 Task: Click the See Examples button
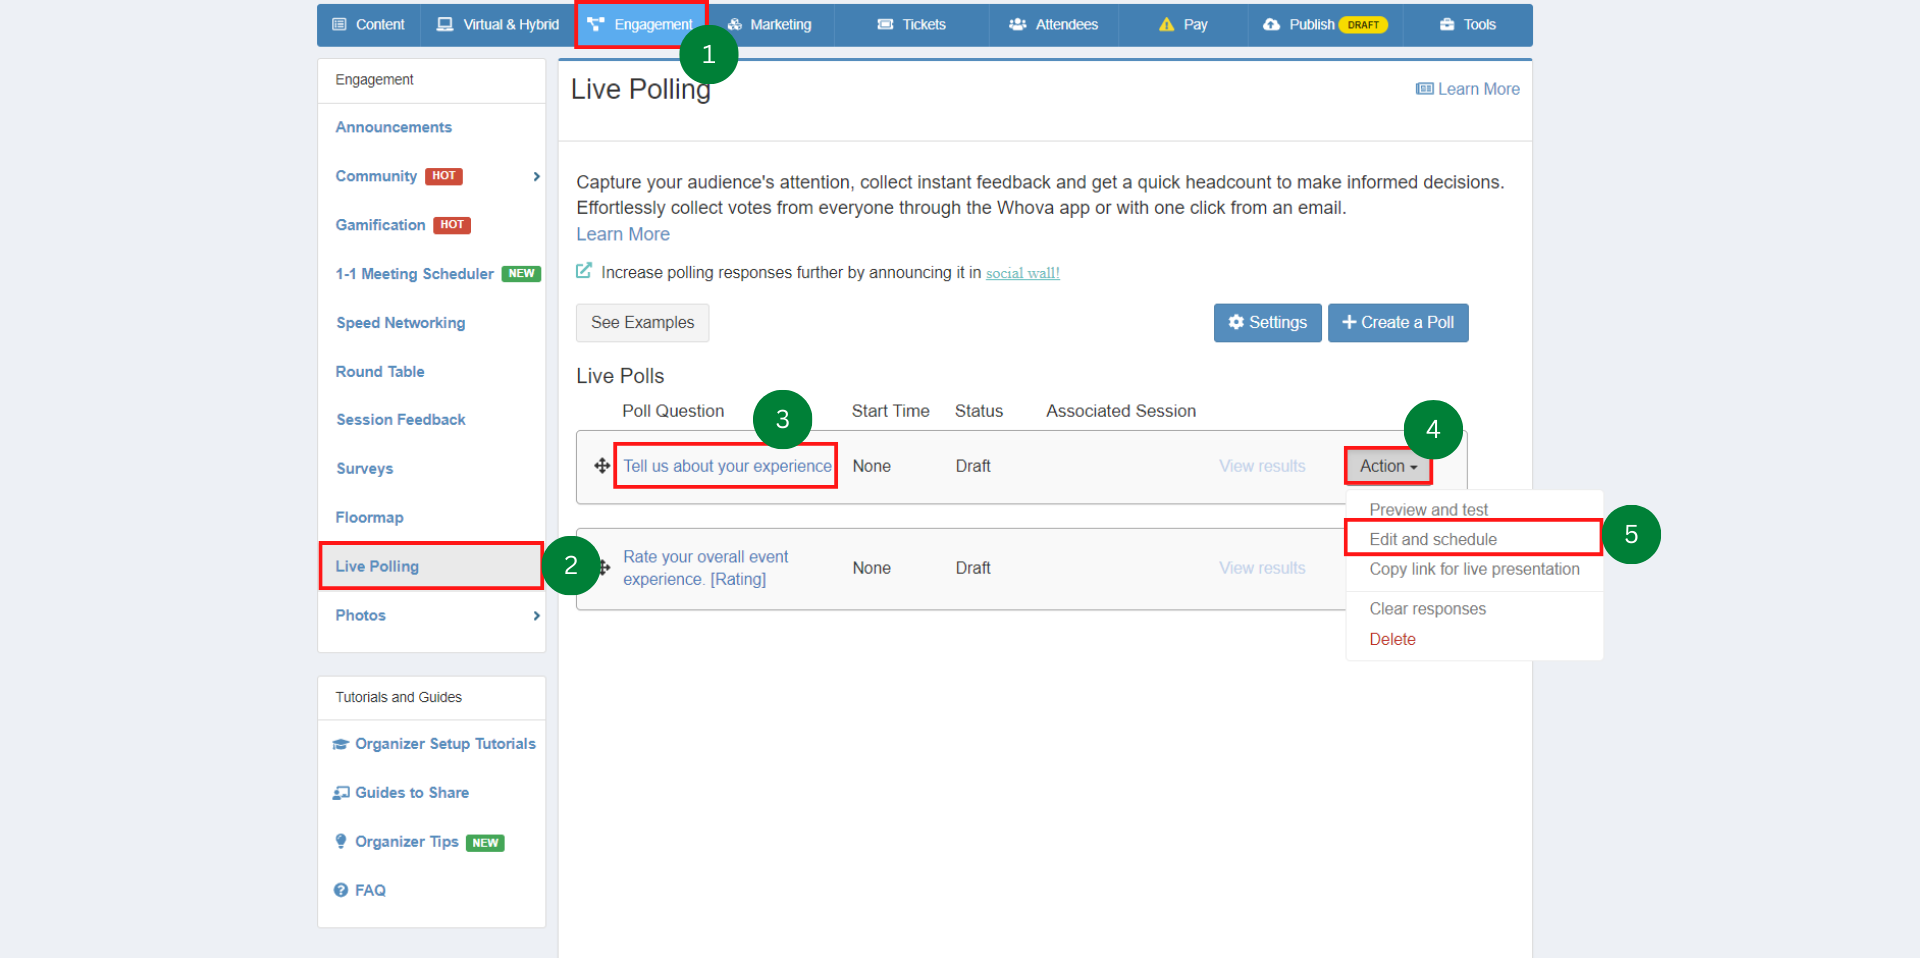[642, 323]
